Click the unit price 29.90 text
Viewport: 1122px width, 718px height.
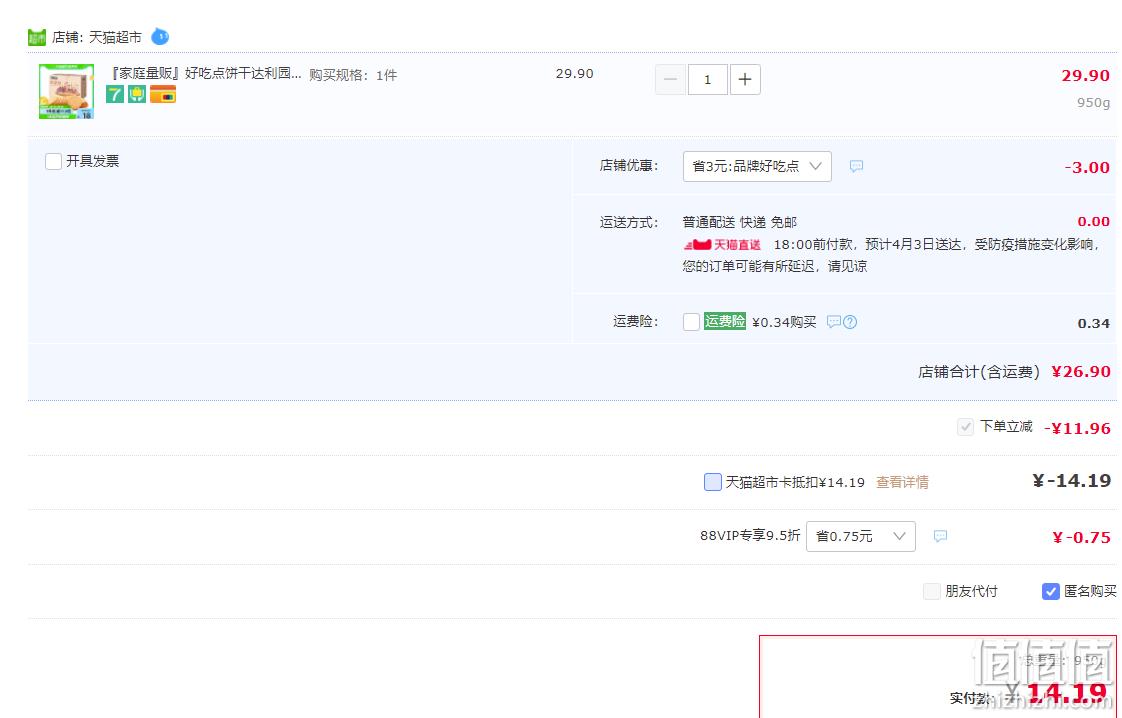tap(575, 74)
